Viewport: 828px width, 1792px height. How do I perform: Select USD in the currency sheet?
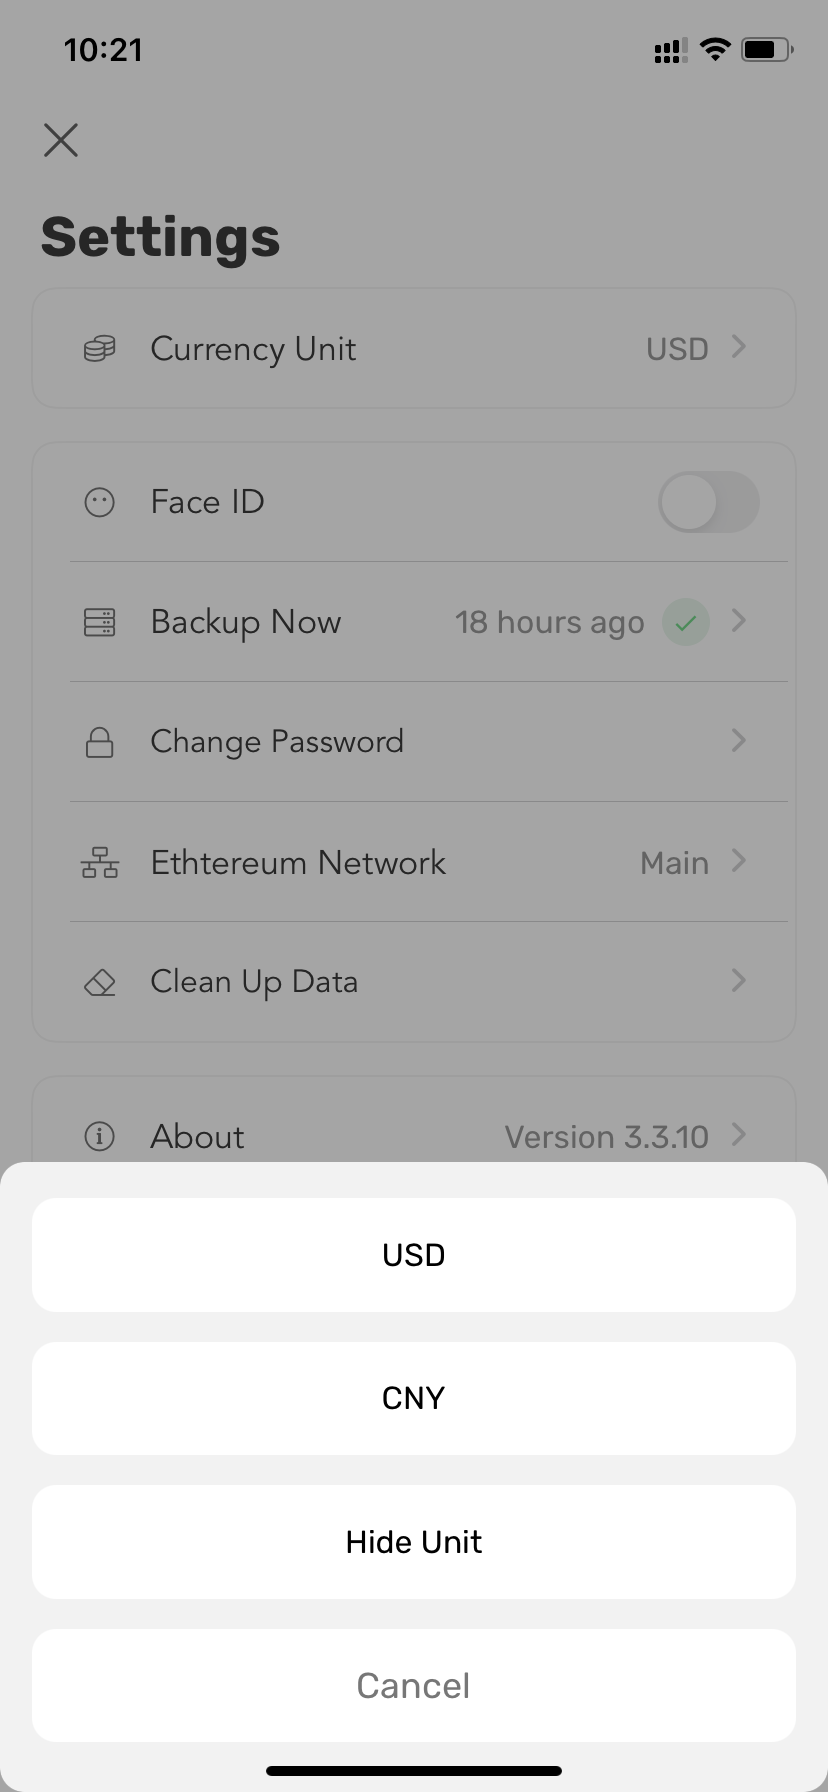414,1255
